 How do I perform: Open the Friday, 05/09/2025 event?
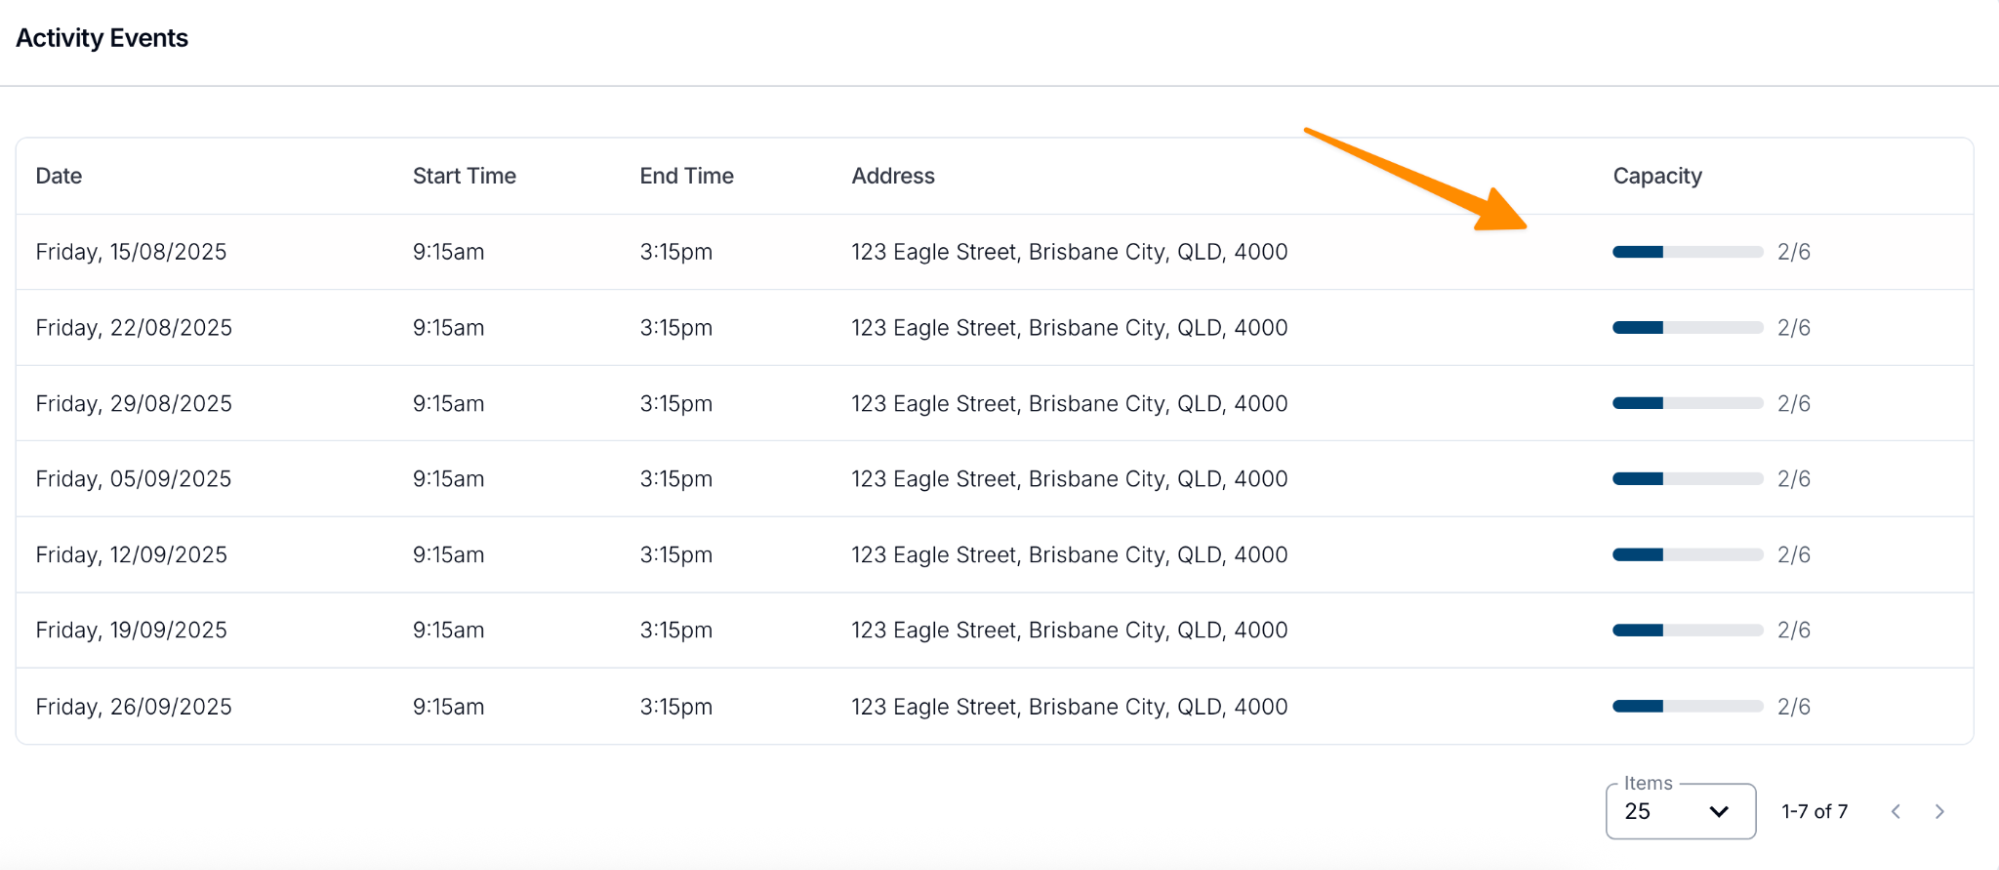(133, 479)
